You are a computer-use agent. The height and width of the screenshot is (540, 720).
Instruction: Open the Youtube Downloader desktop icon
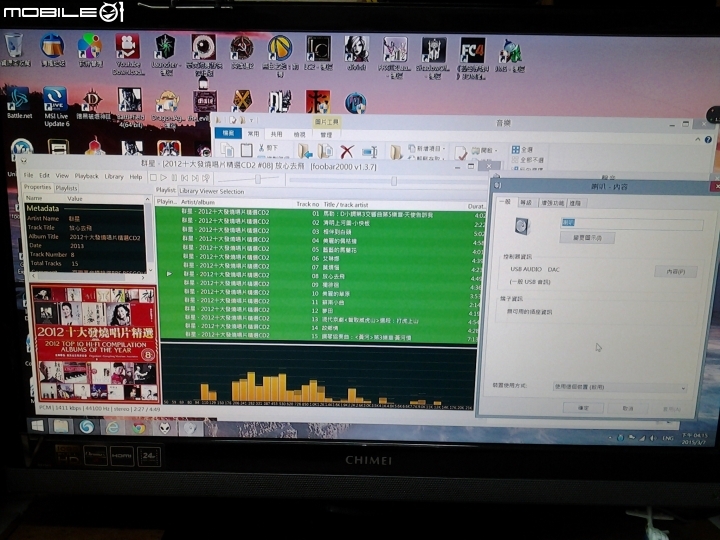(128, 53)
